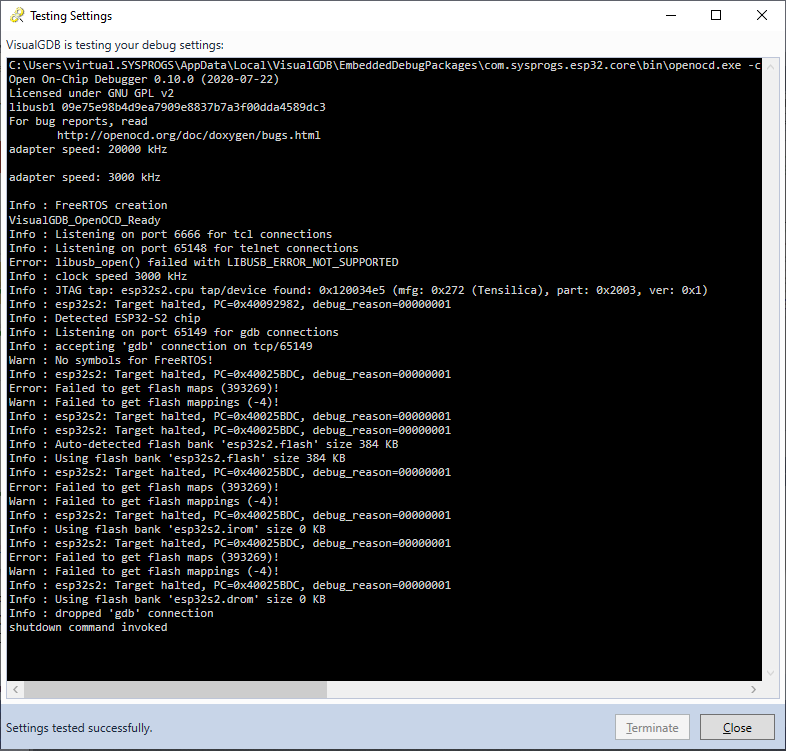Click 'Using flash bank esp32s2.irom' line

167,529
